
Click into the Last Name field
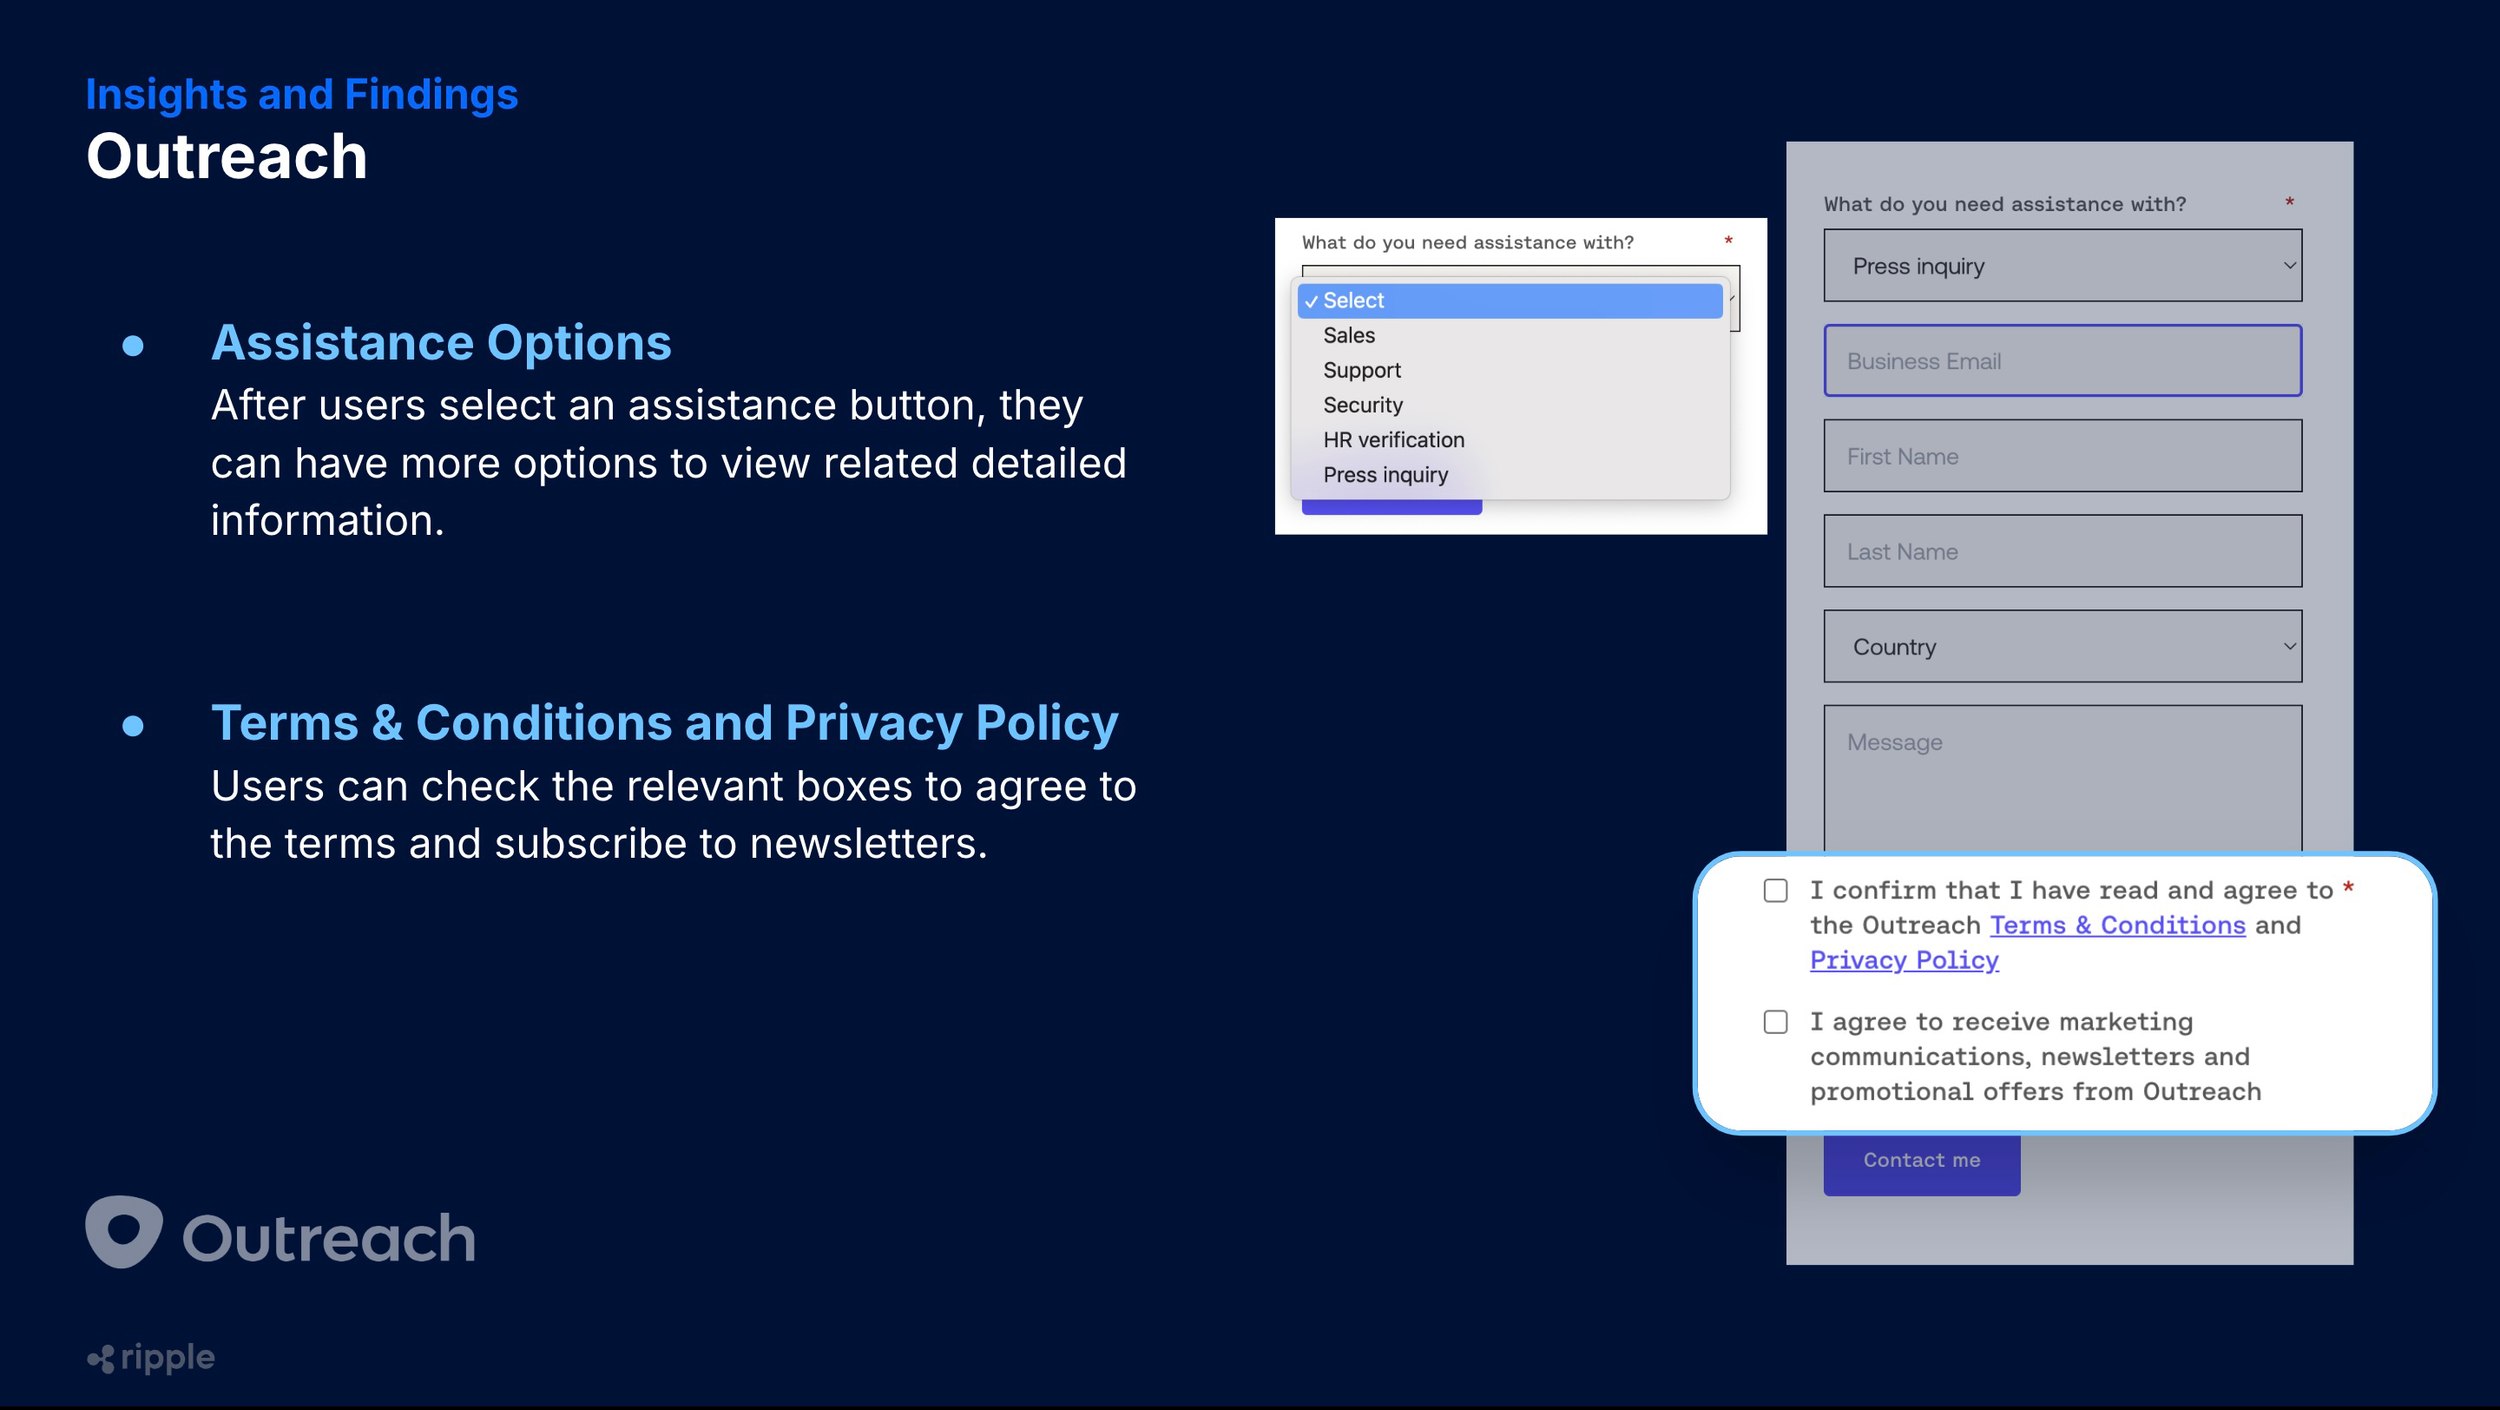tap(2062, 552)
